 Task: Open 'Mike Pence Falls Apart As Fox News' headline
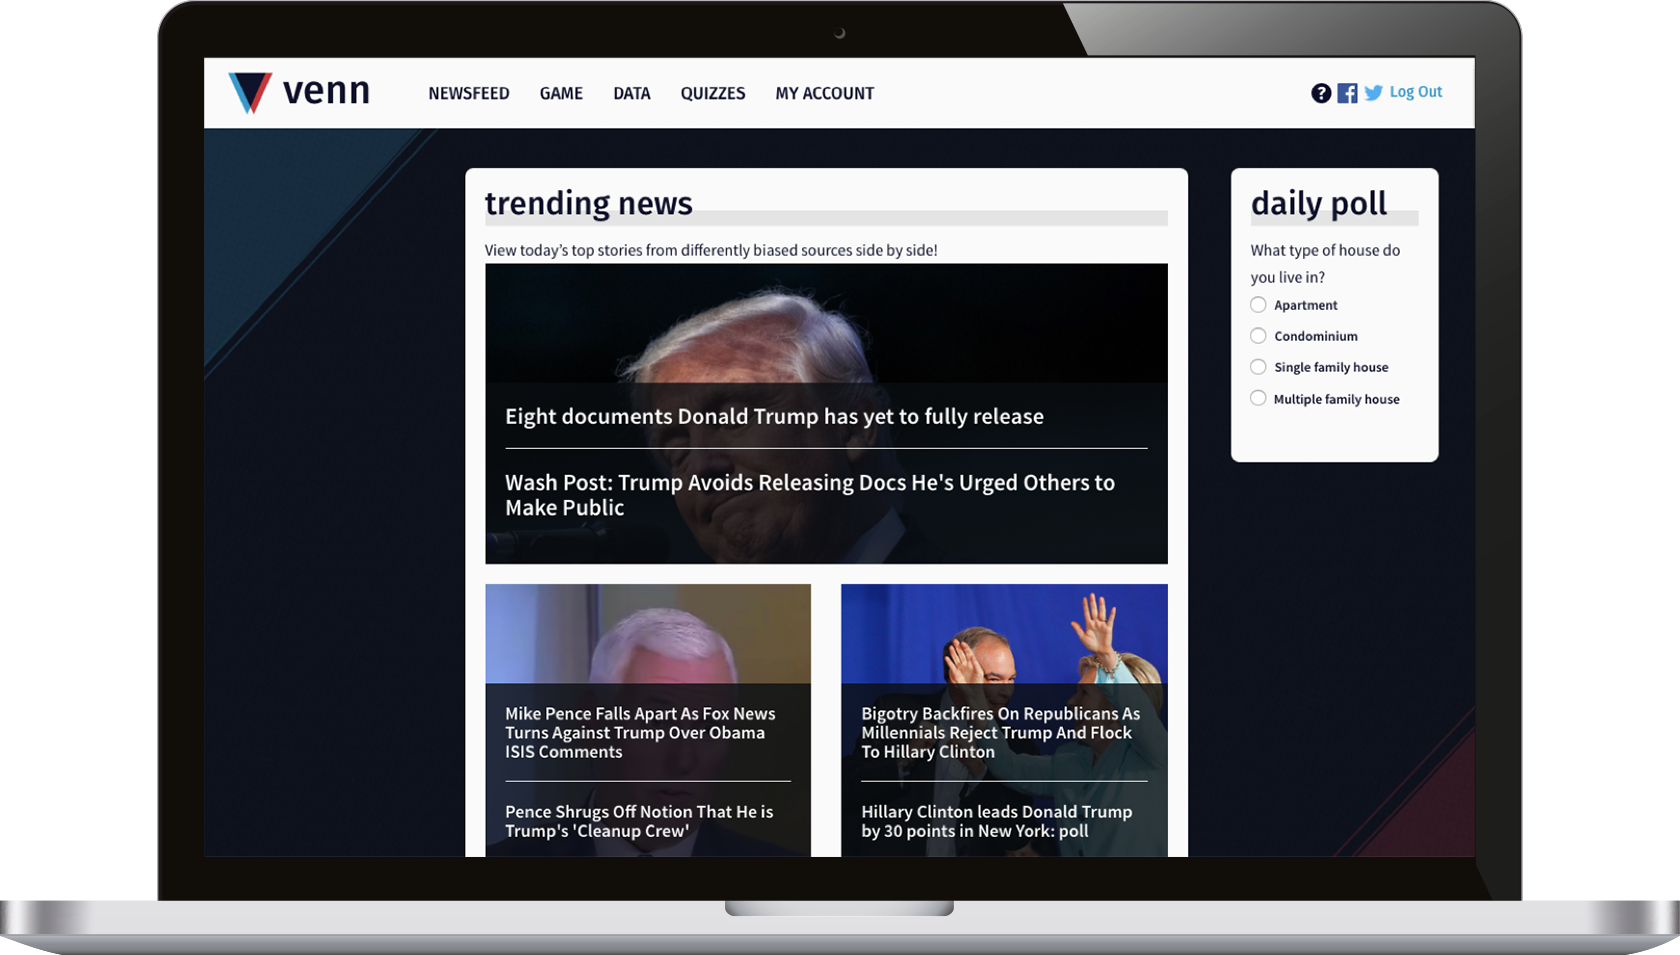640,733
